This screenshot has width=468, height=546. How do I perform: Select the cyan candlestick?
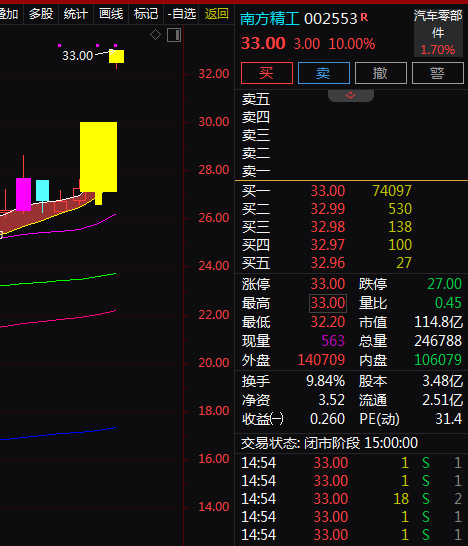click(42, 190)
